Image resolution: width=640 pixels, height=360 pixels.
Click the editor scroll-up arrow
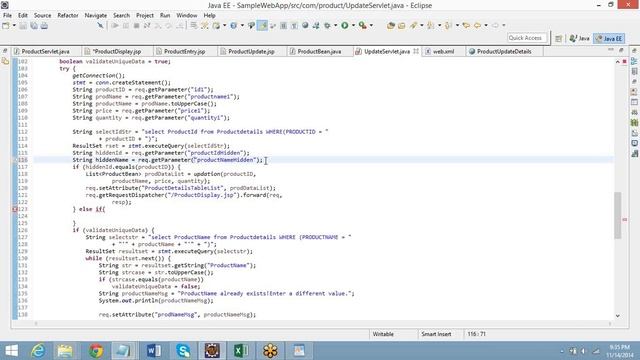618,62
